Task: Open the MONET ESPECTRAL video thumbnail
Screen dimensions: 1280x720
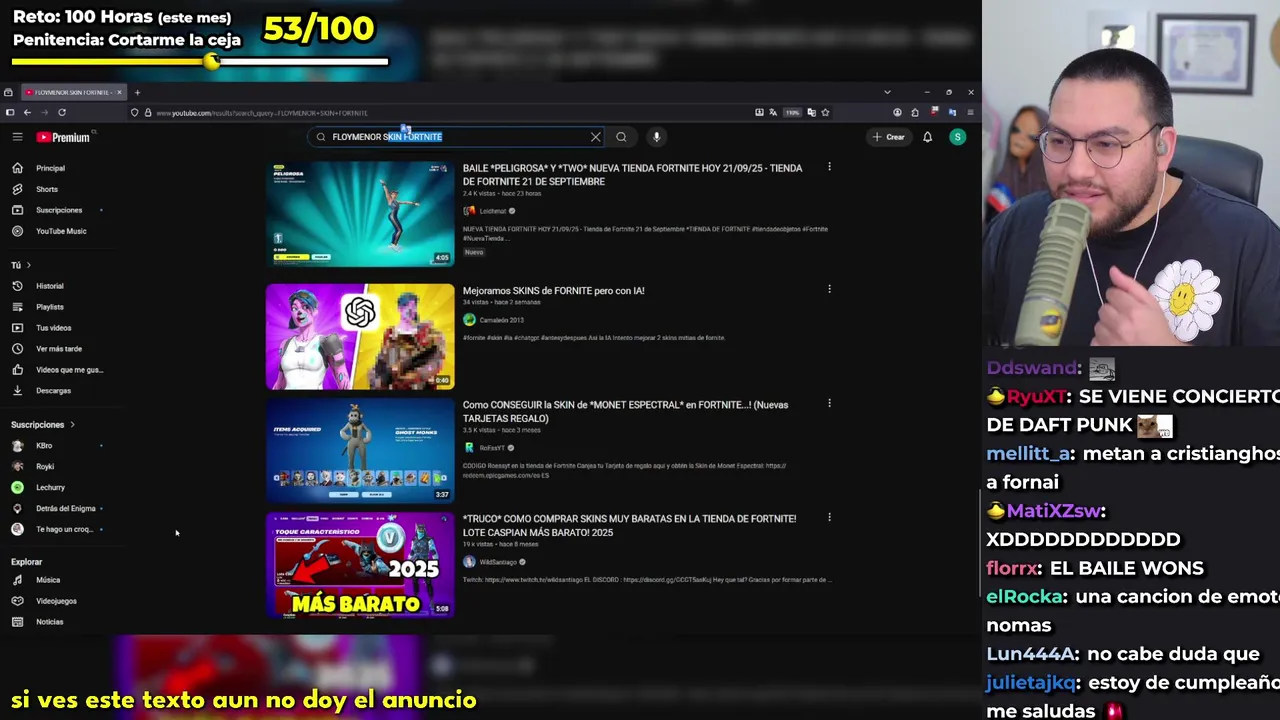Action: [360, 451]
